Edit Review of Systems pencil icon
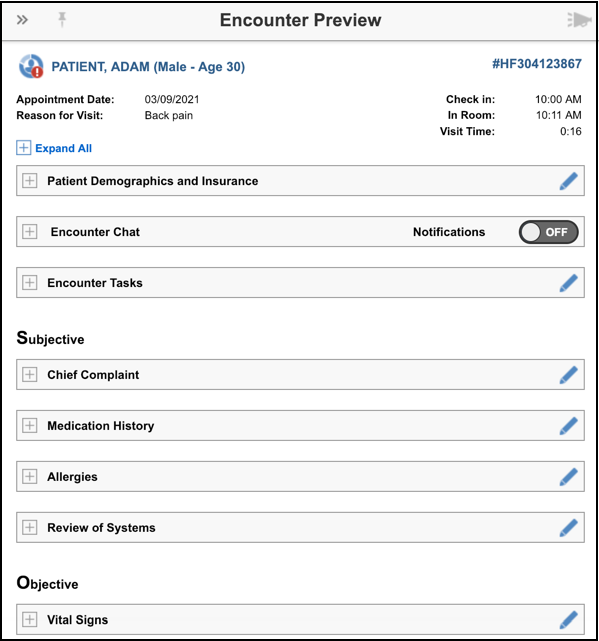The image size is (599, 641). pos(568,528)
